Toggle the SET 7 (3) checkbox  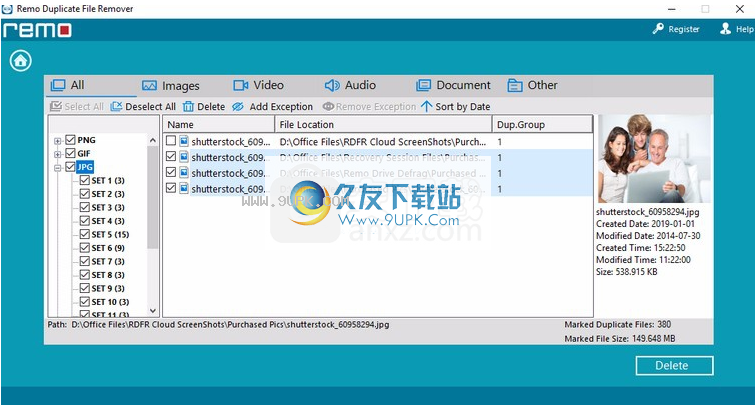85,261
